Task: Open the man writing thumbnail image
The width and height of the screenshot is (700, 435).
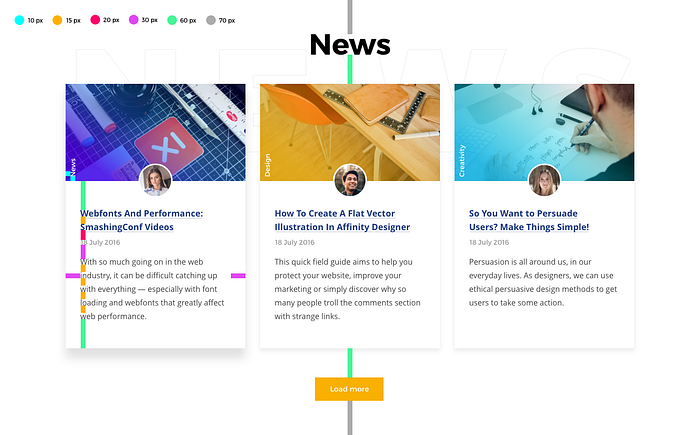Action: coord(544,132)
